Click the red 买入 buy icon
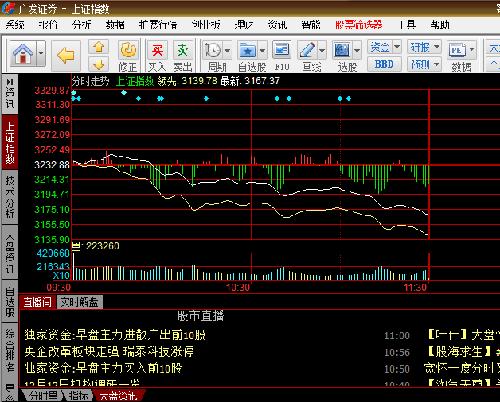 [x=157, y=50]
